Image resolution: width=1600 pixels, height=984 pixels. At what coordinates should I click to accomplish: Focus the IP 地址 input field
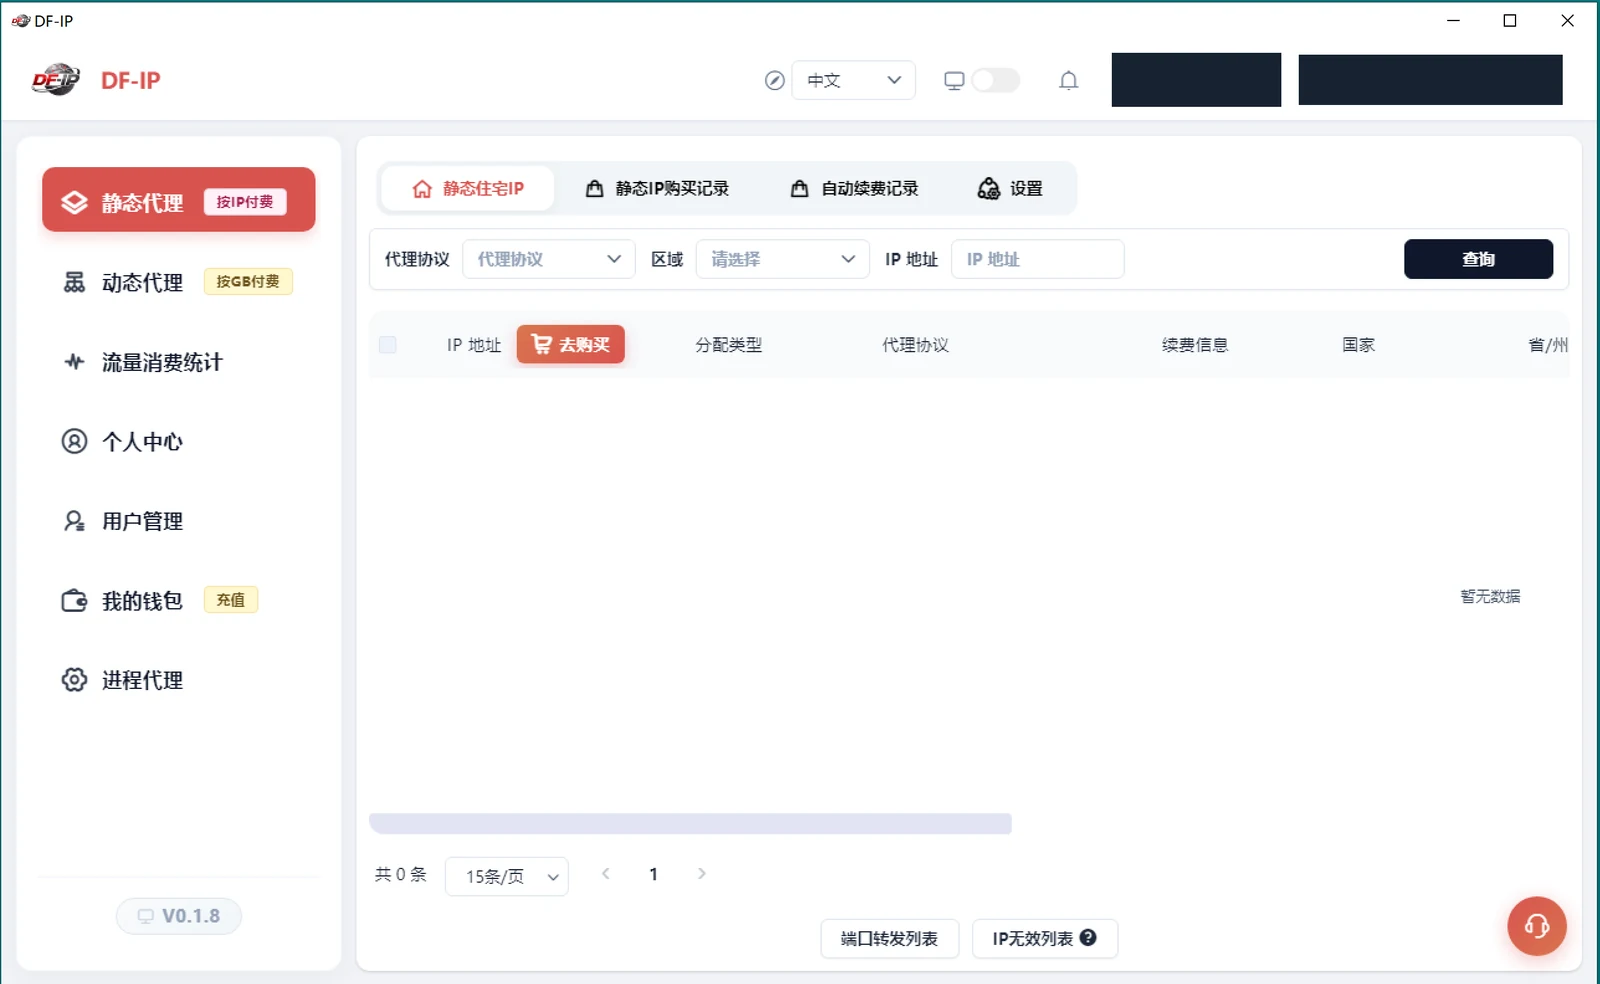pyautogui.click(x=1037, y=259)
